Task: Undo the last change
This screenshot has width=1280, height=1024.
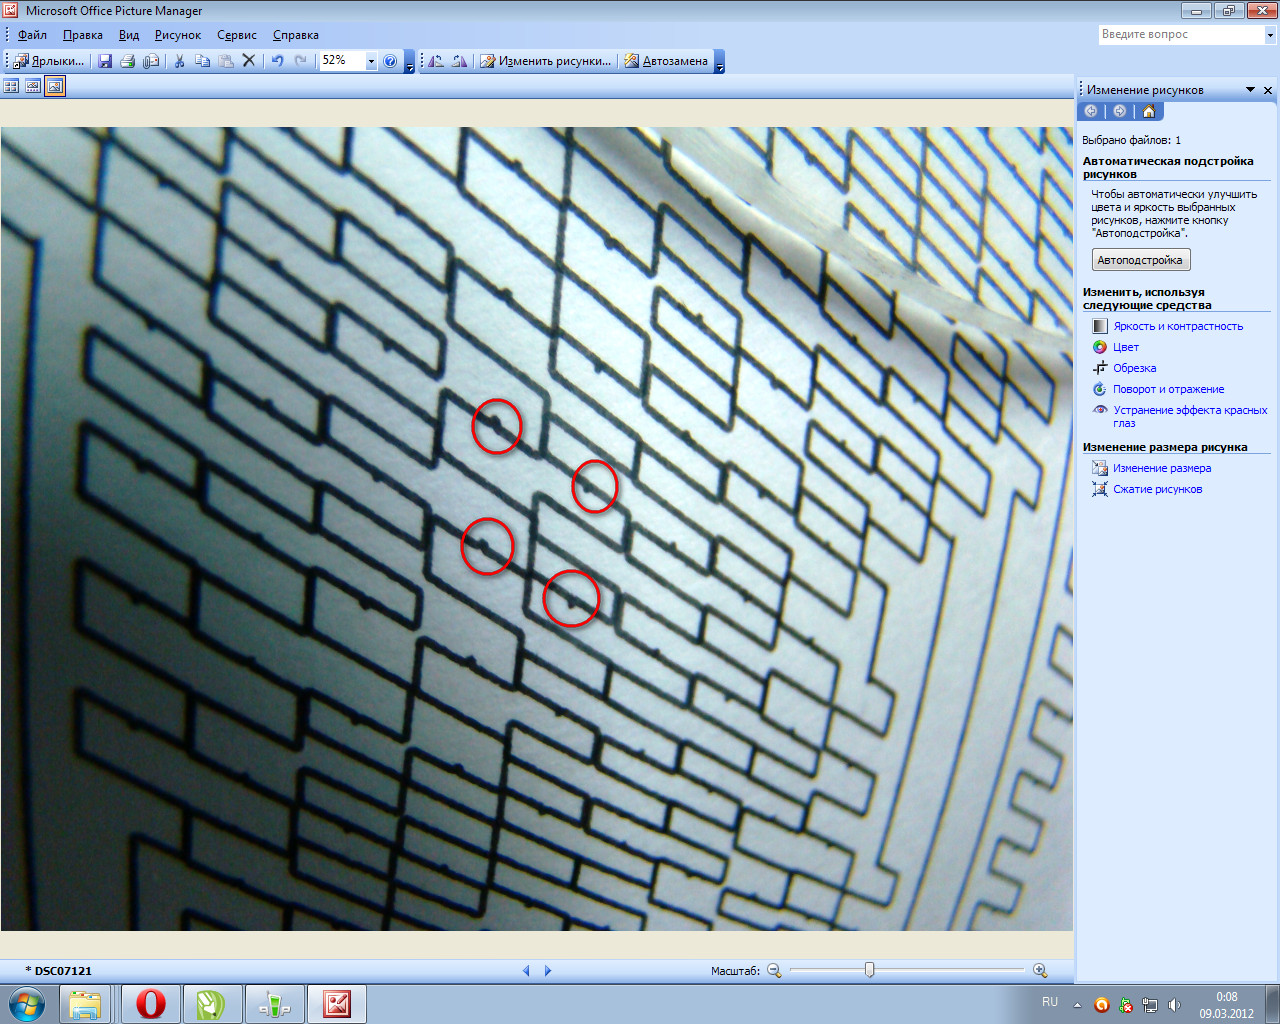Action: 278,61
